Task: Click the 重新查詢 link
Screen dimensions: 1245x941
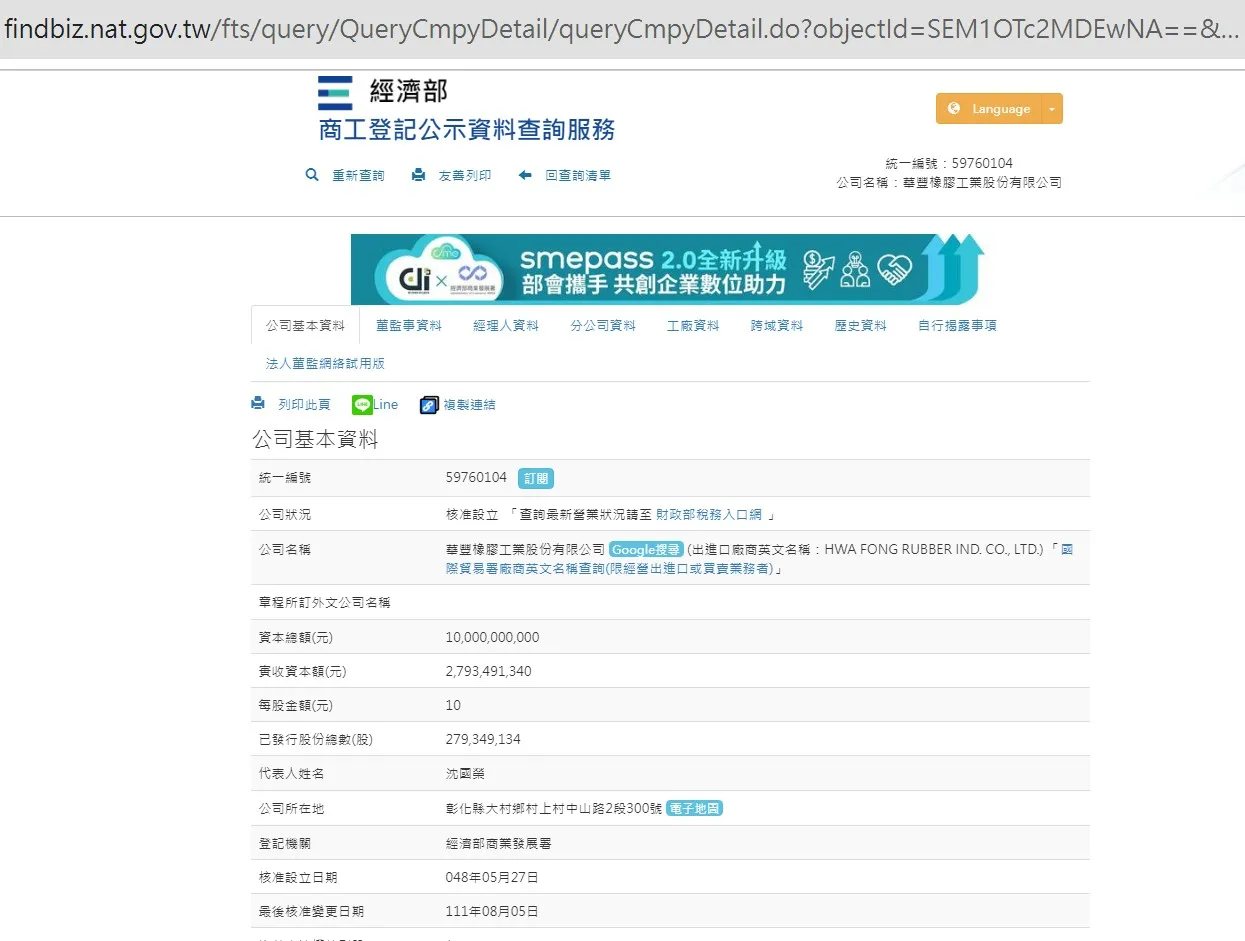Action: pyautogui.click(x=358, y=175)
